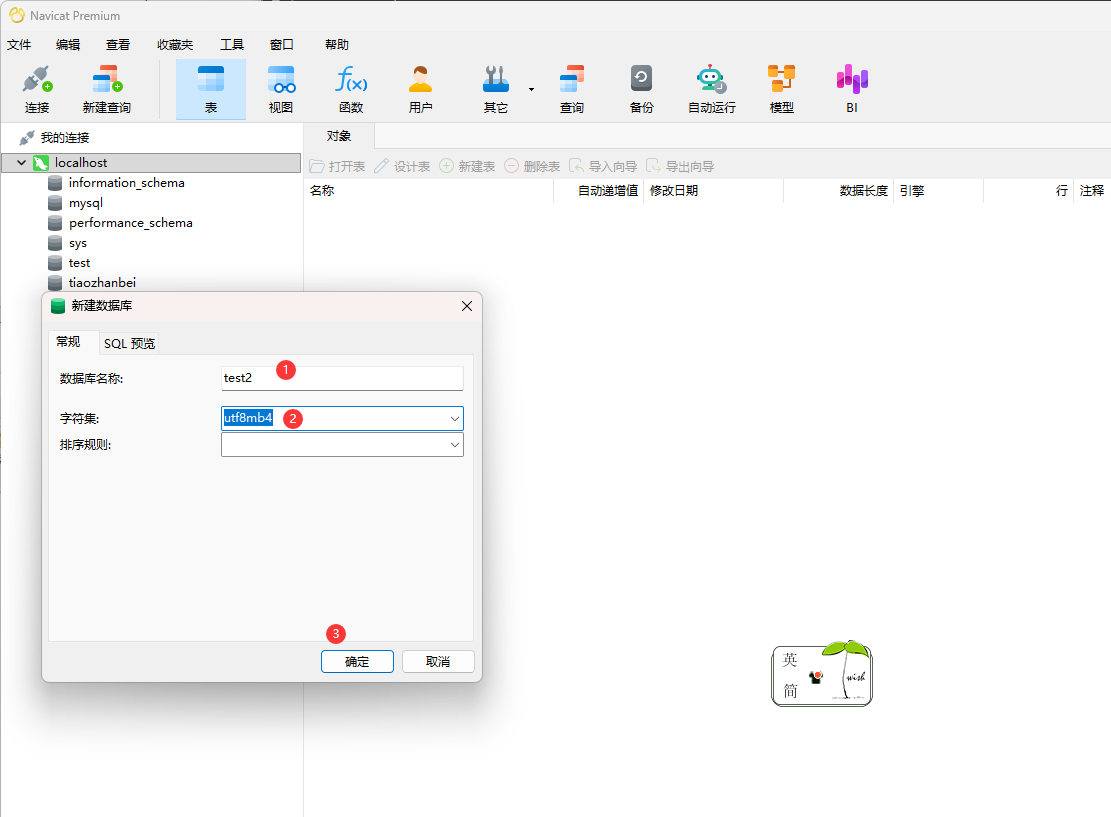This screenshot has height=817, width=1111.
Task: Click 导入向导 (Import Wizard) button
Action: 604,167
